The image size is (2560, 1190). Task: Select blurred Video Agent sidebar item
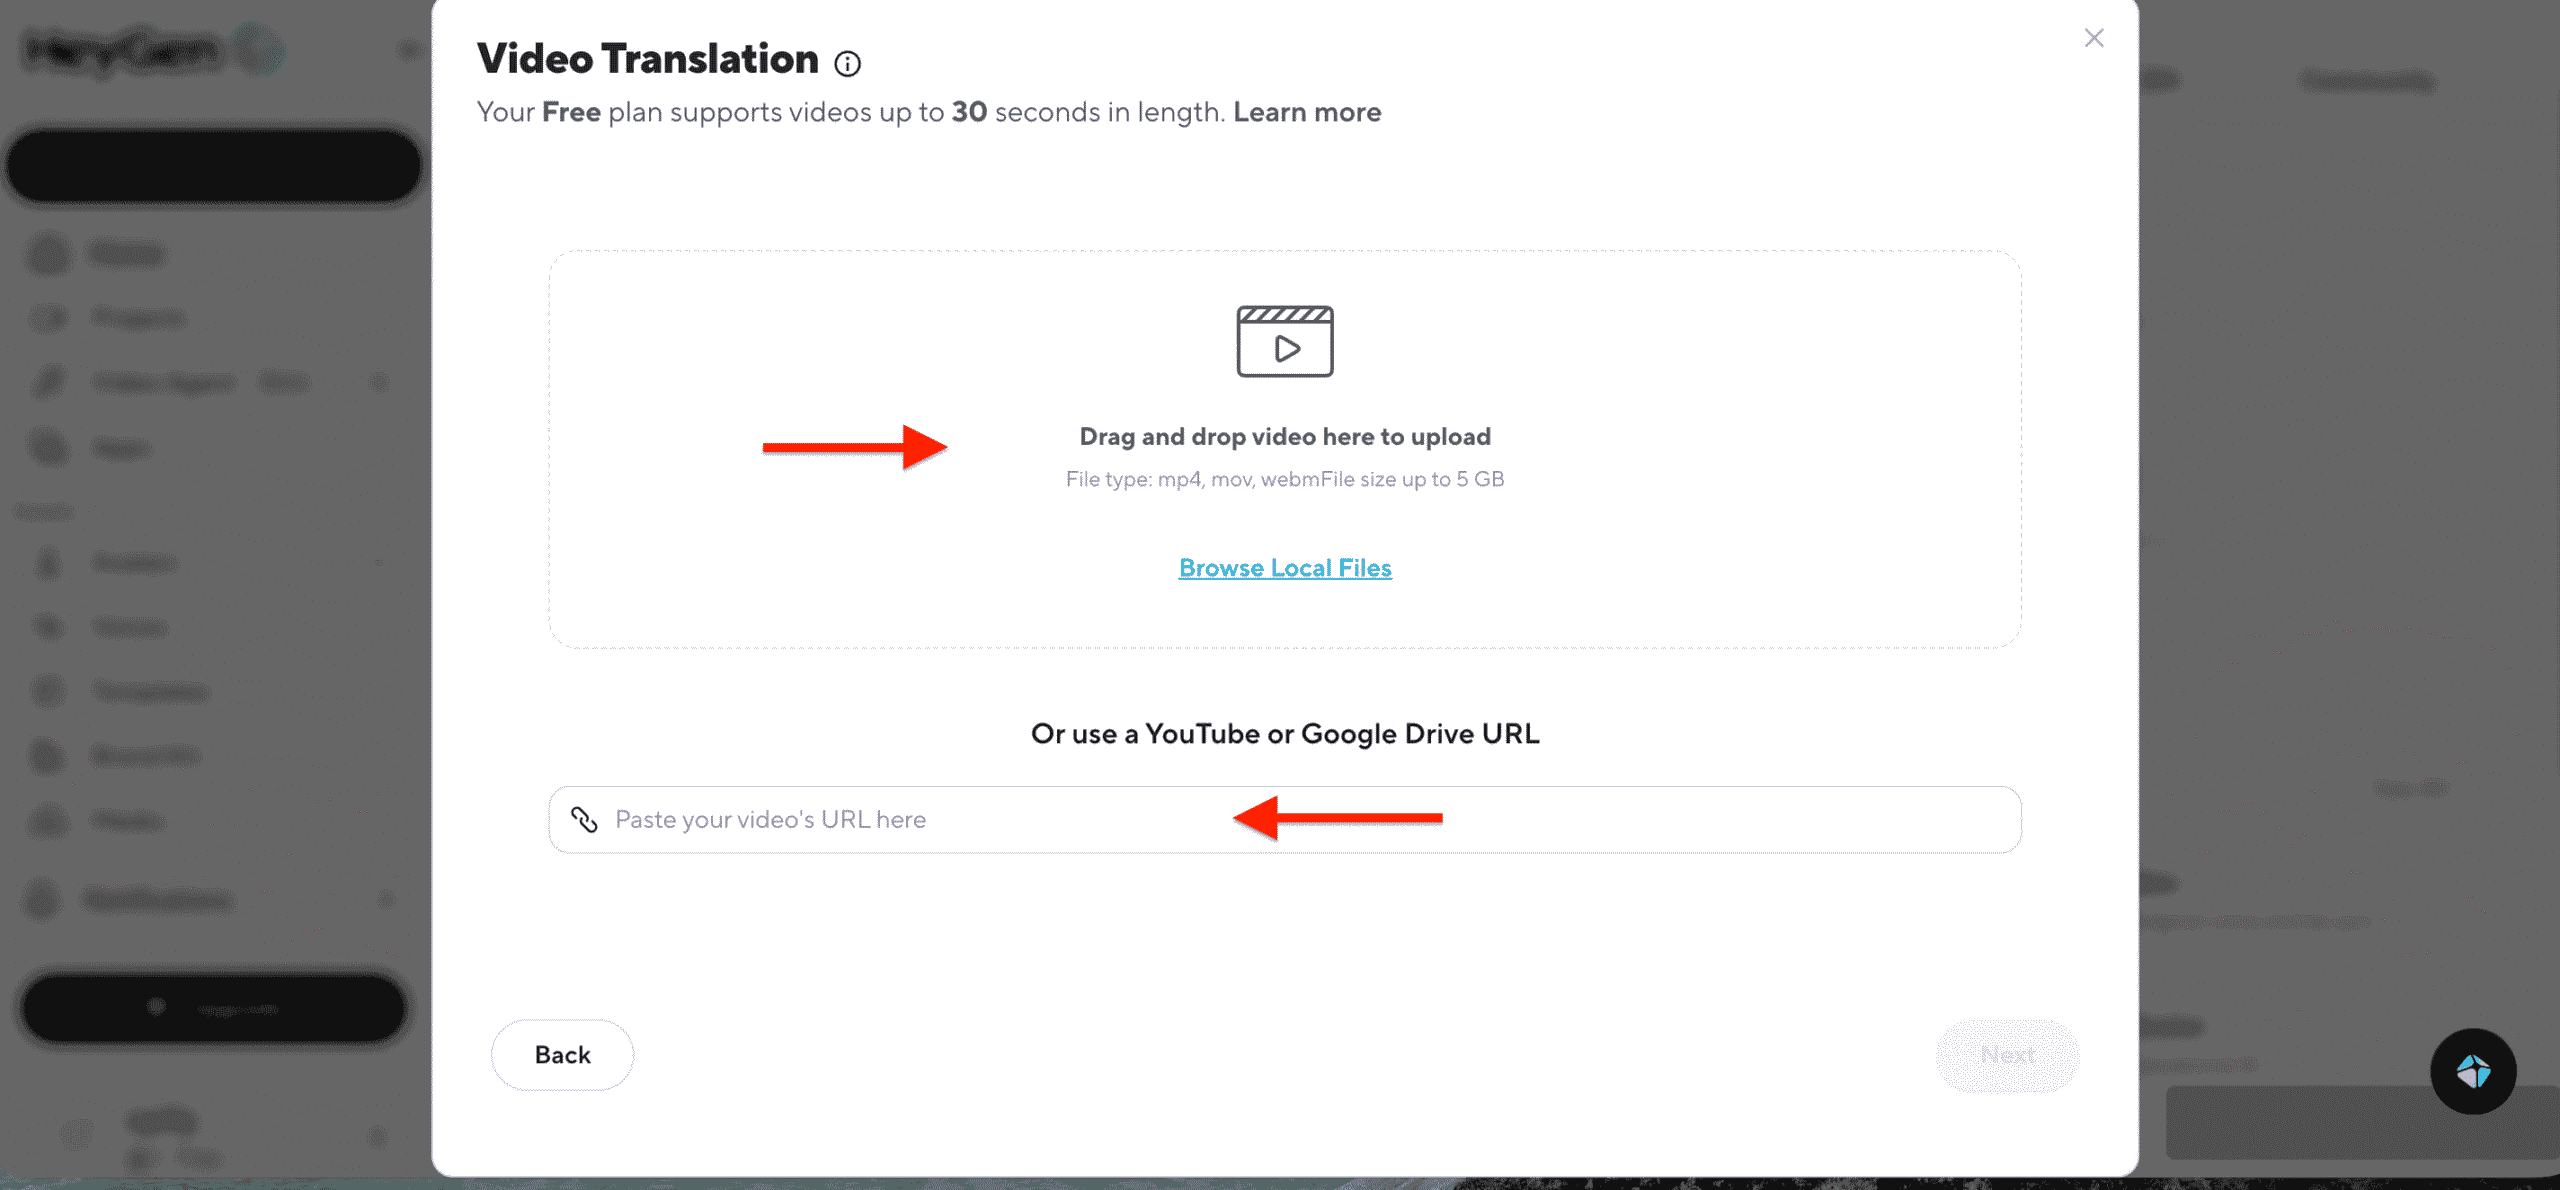pyautogui.click(x=165, y=382)
